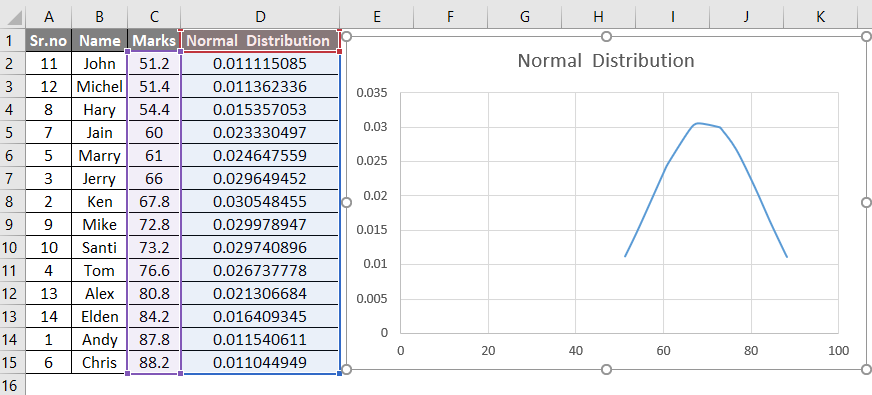
Task: Select row 16 header
Action: point(12,385)
